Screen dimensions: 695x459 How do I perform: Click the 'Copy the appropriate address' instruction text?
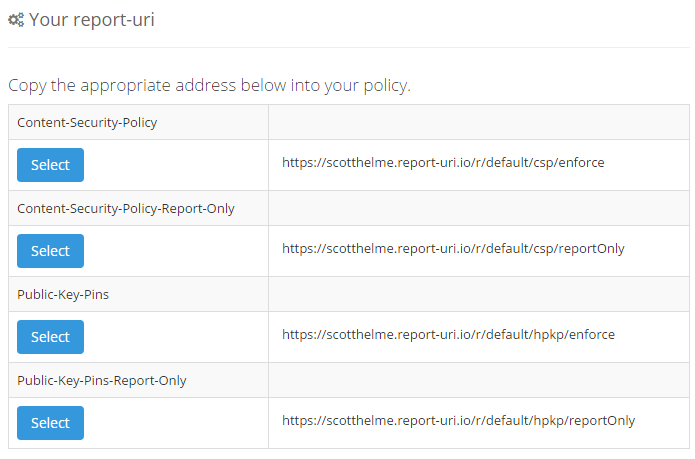[x=209, y=85]
